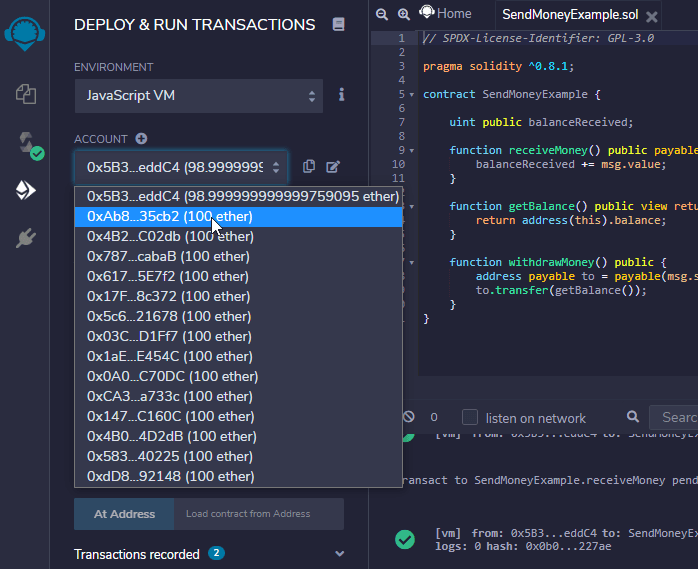This screenshot has width=698, height=569.
Task: Select account 0xdD8...92148
Action: pos(239,477)
